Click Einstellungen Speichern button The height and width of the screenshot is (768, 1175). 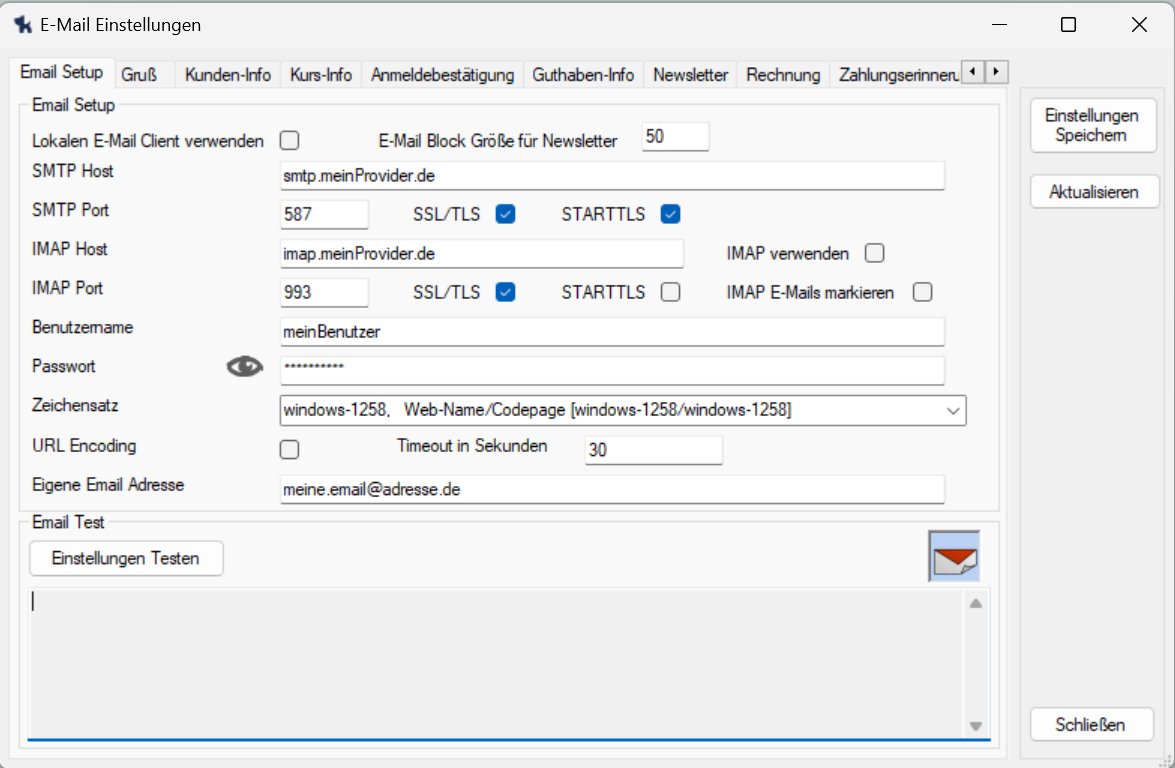coord(1092,126)
